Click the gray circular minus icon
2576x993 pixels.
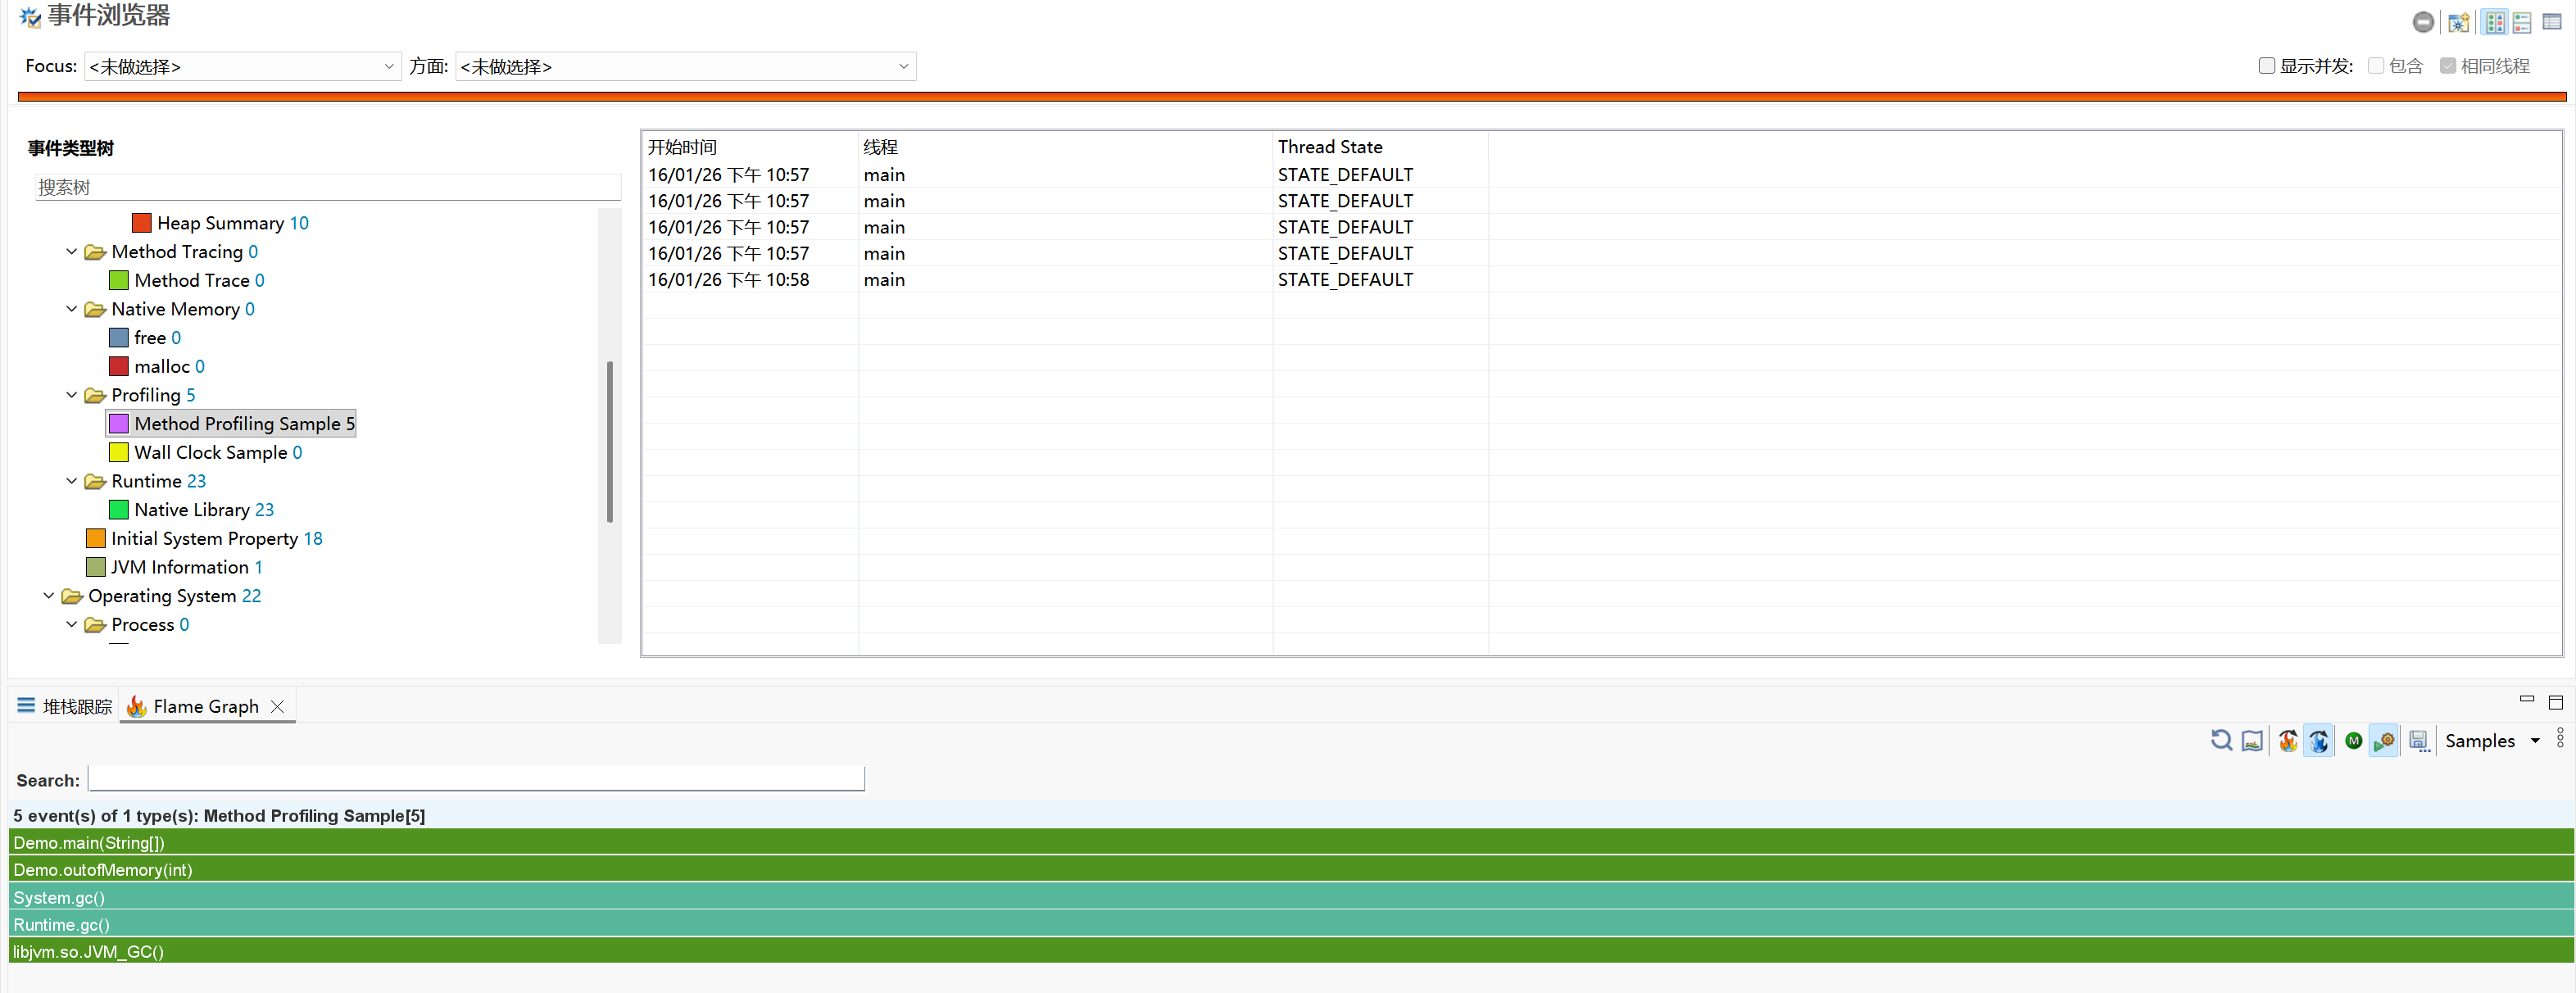coord(2423,22)
